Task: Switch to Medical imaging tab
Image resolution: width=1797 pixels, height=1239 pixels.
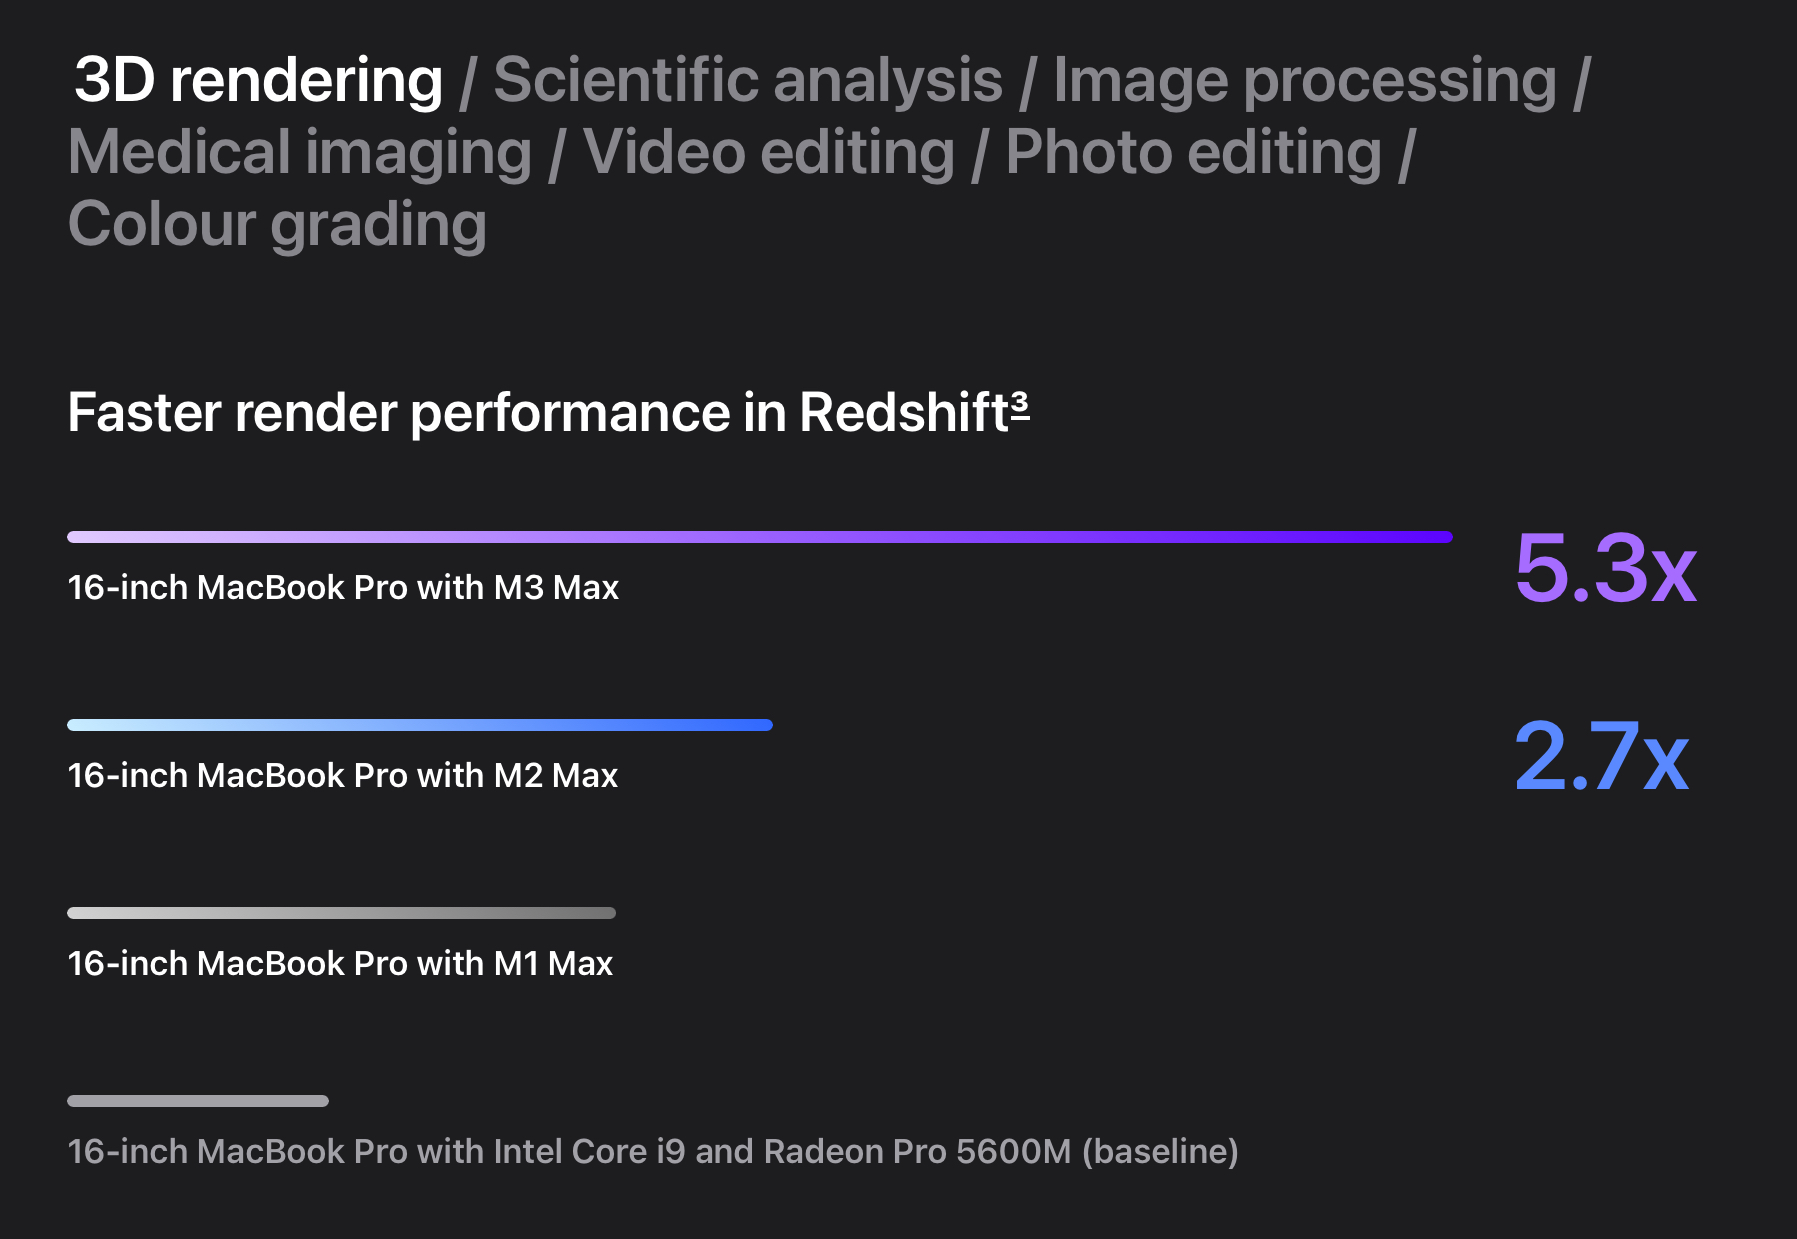Action: tap(299, 152)
